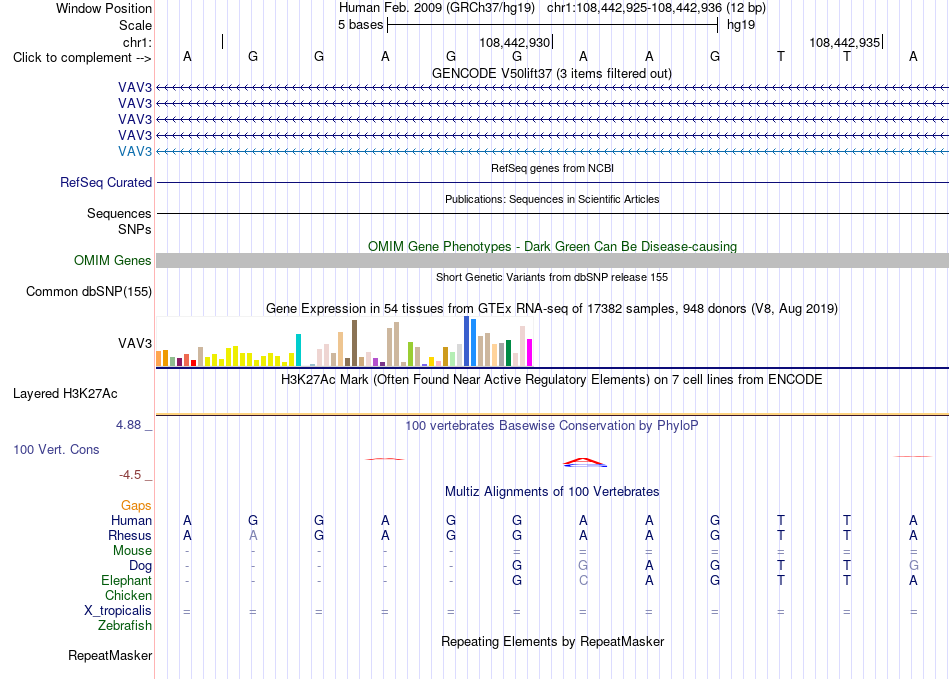
Task: Click the orange Gaps label
Action: pos(136,505)
